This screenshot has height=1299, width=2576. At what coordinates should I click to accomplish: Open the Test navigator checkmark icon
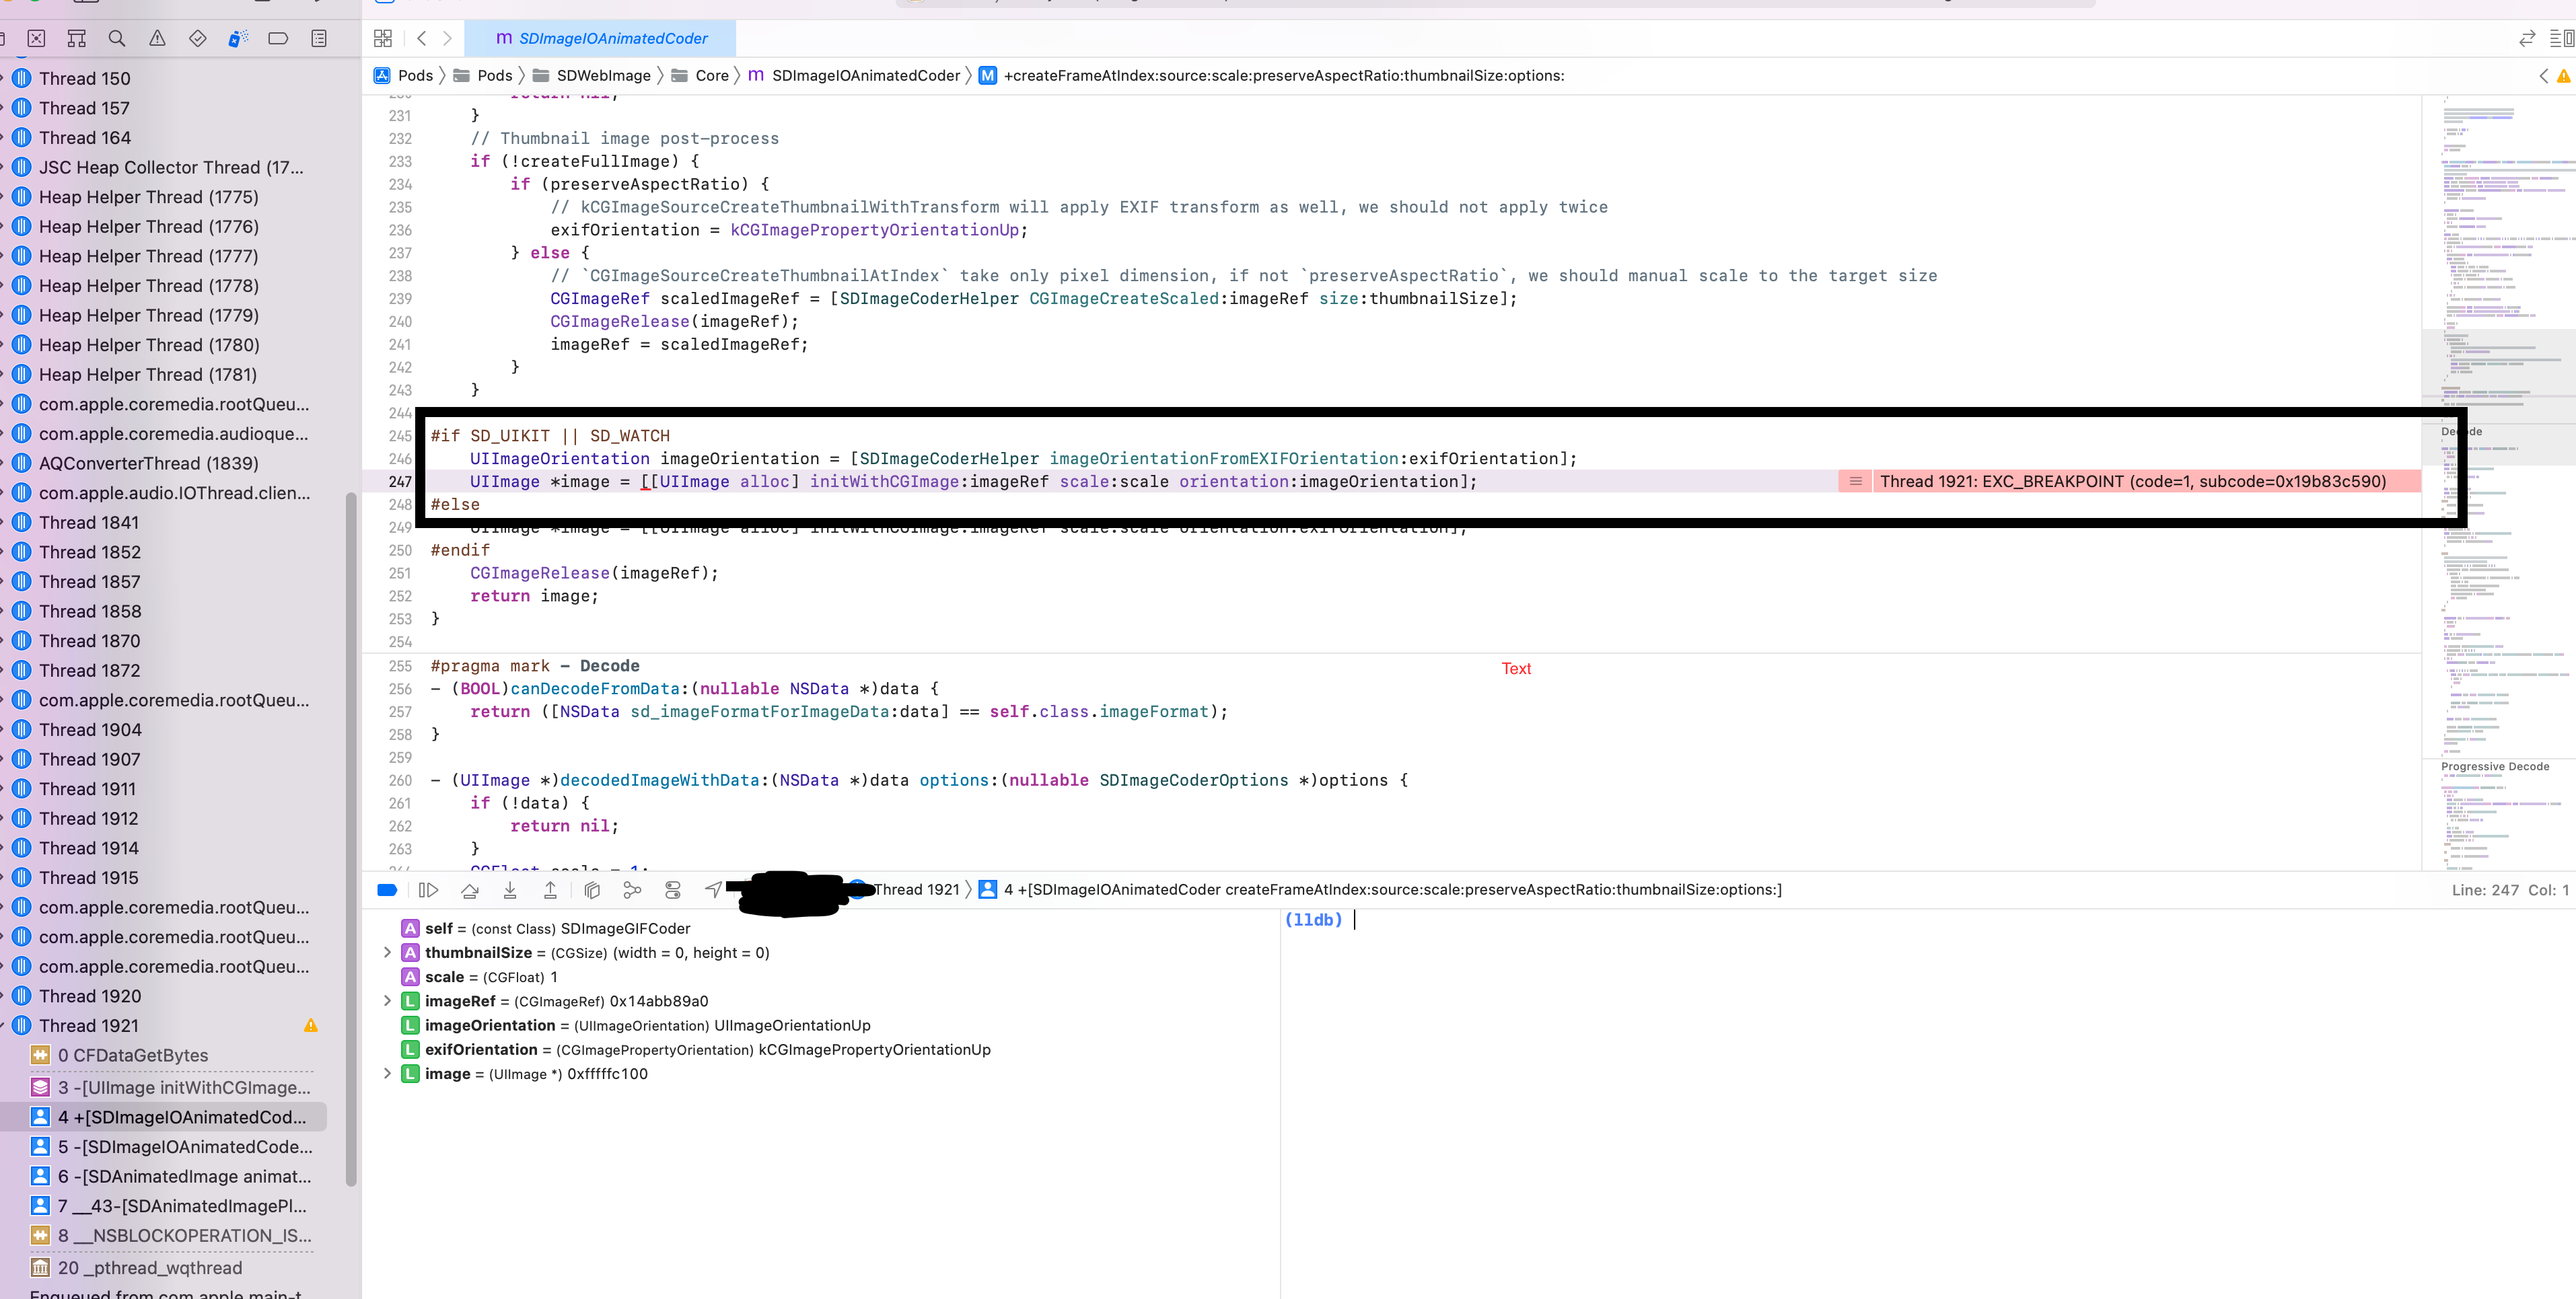(197, 39)
